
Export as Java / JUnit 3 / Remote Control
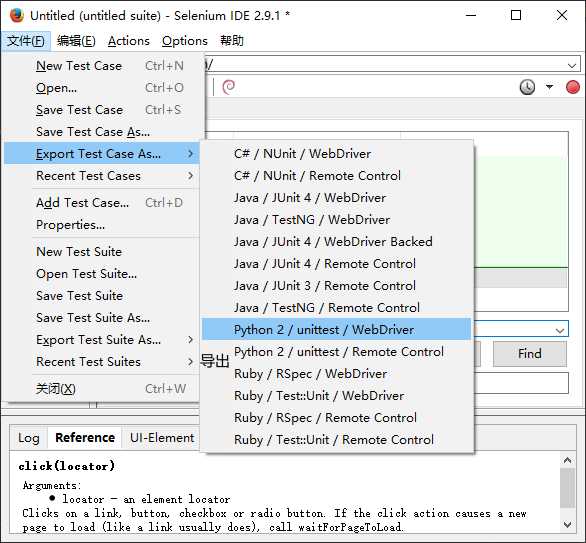(337, 286)
